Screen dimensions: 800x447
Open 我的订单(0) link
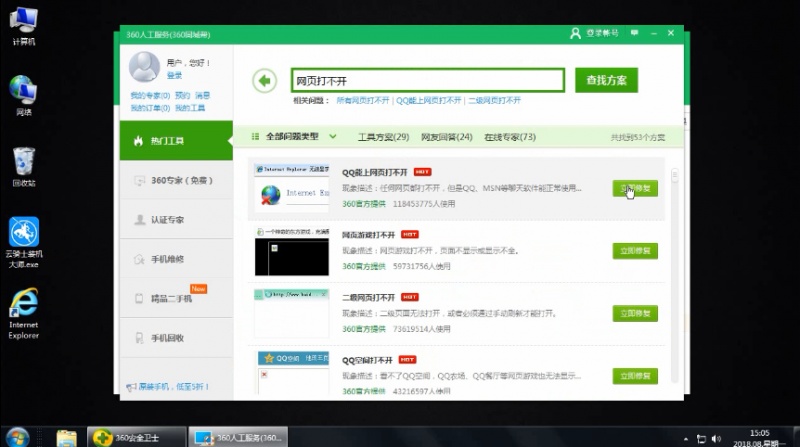tap(150, 108)
